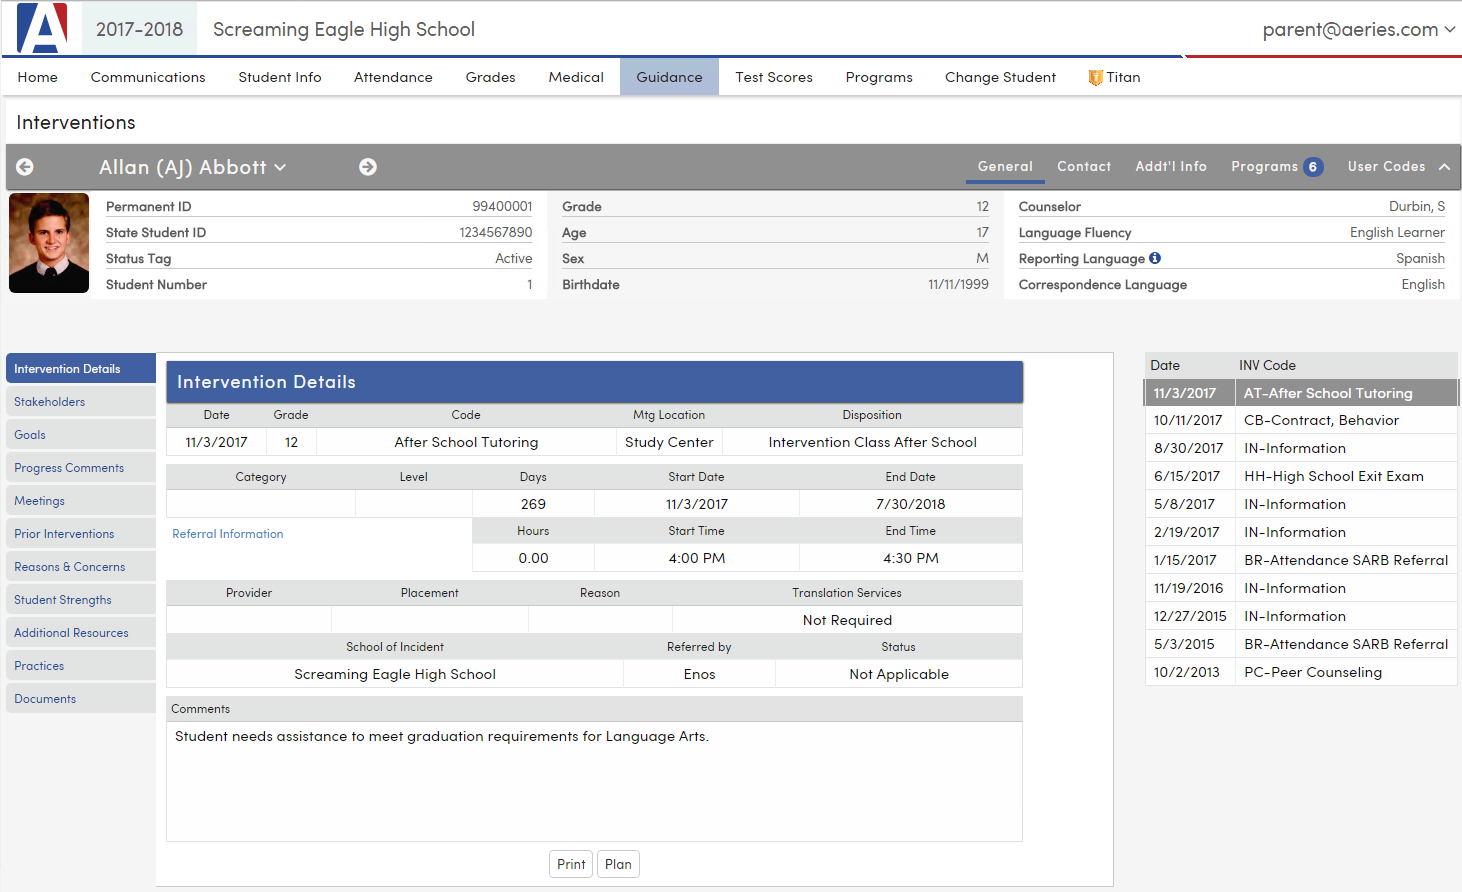This screenshot has height=892, width=1462.
Task: Switch to the Addt'l Info tab
Action: 1171,167
